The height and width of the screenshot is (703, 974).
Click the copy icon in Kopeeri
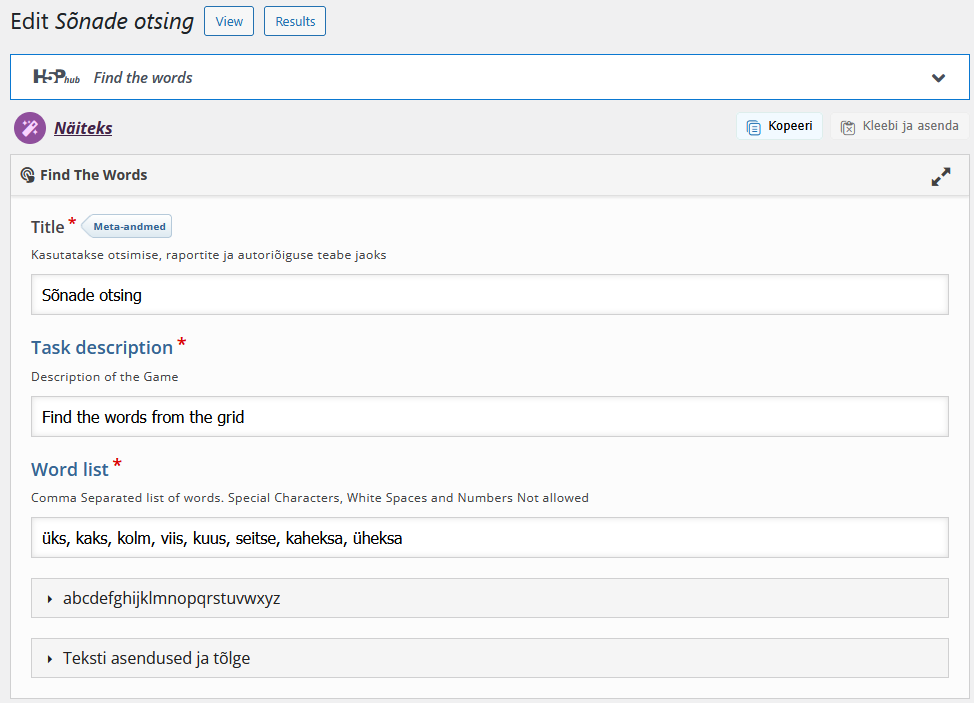754,127
